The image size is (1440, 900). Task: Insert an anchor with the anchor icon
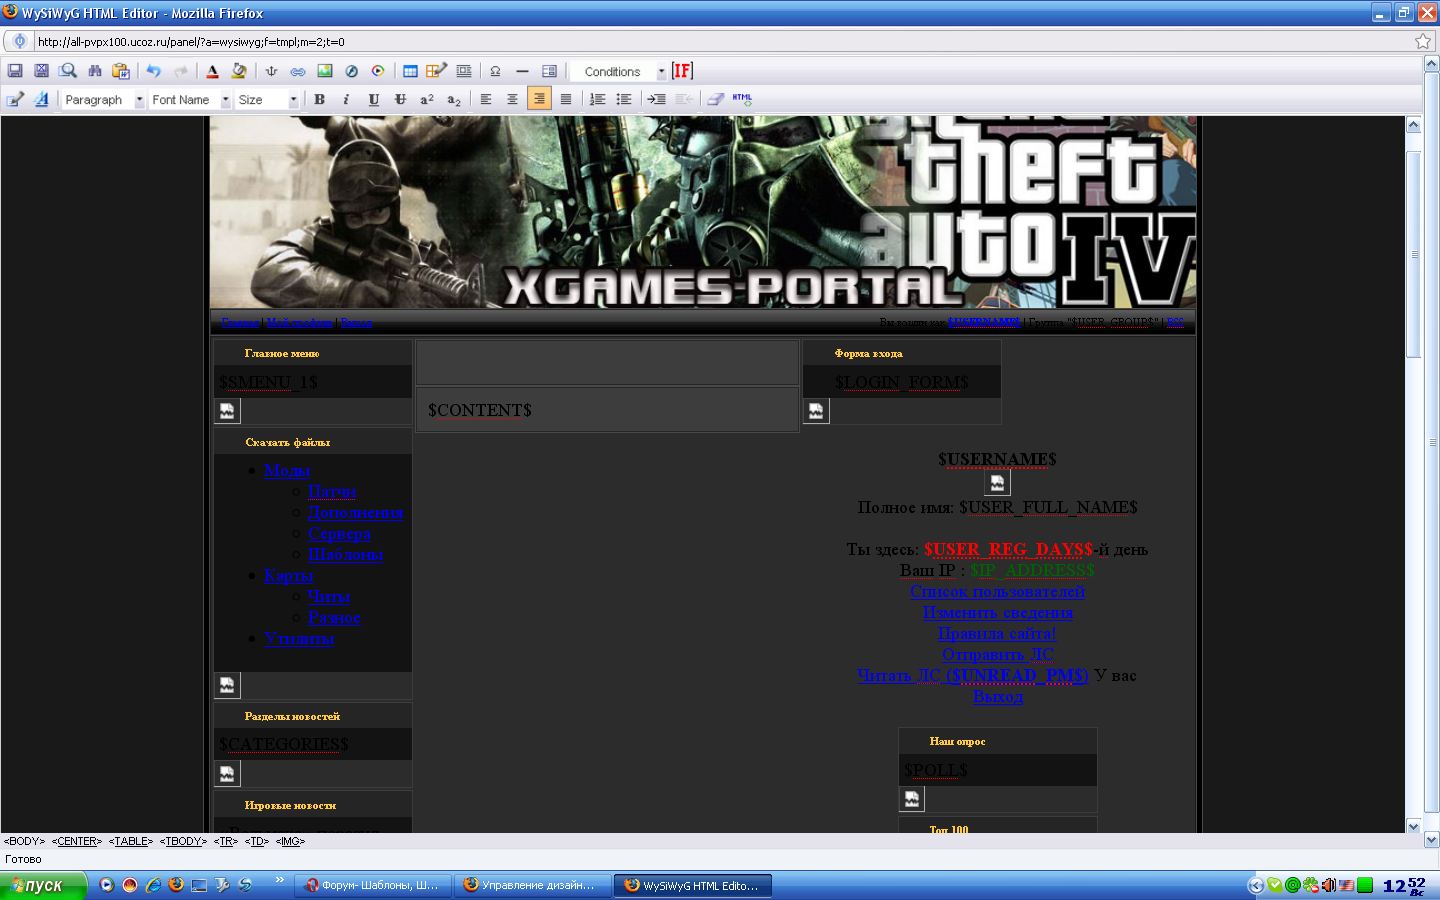(x=271, y=71)
